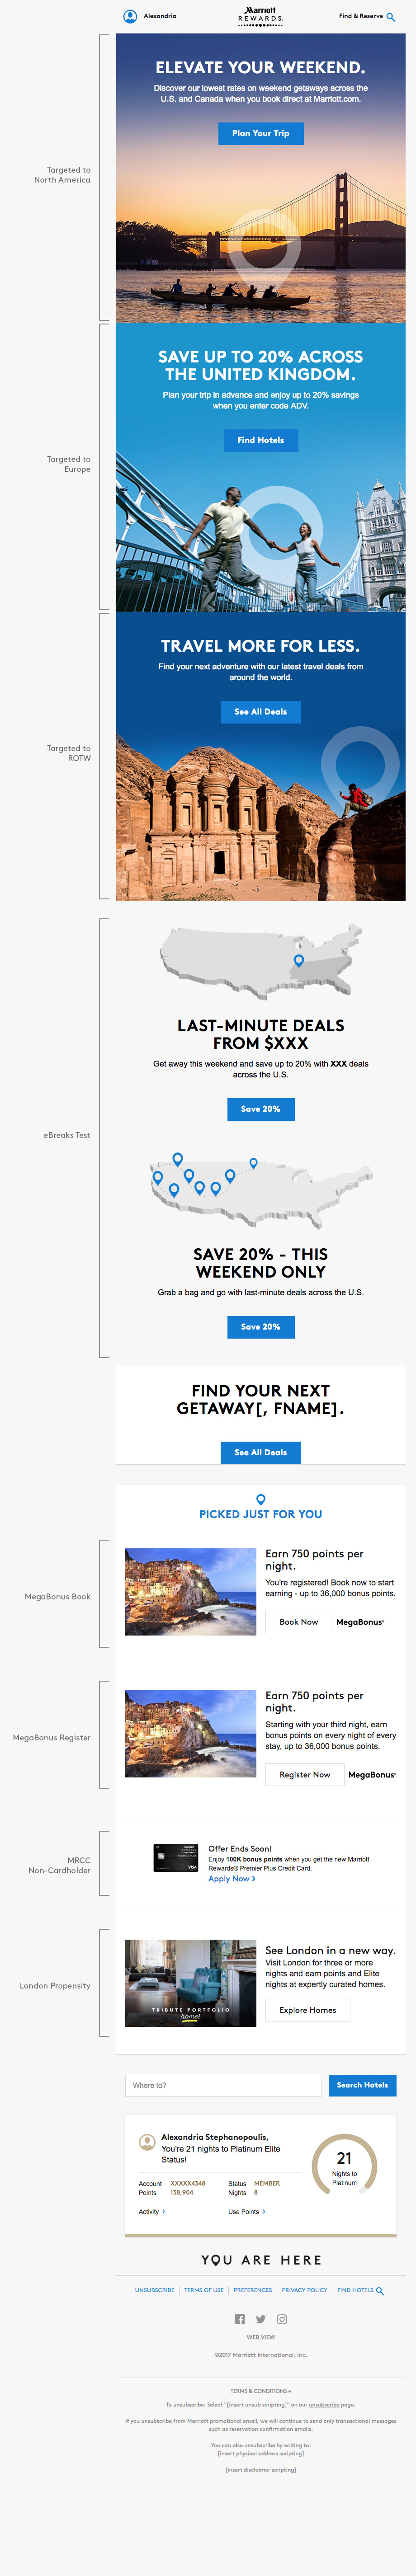The height and width of the screenshot is (2576, 416).
Task: Expand Use Points chevron link
Action: pos(264,2211)
